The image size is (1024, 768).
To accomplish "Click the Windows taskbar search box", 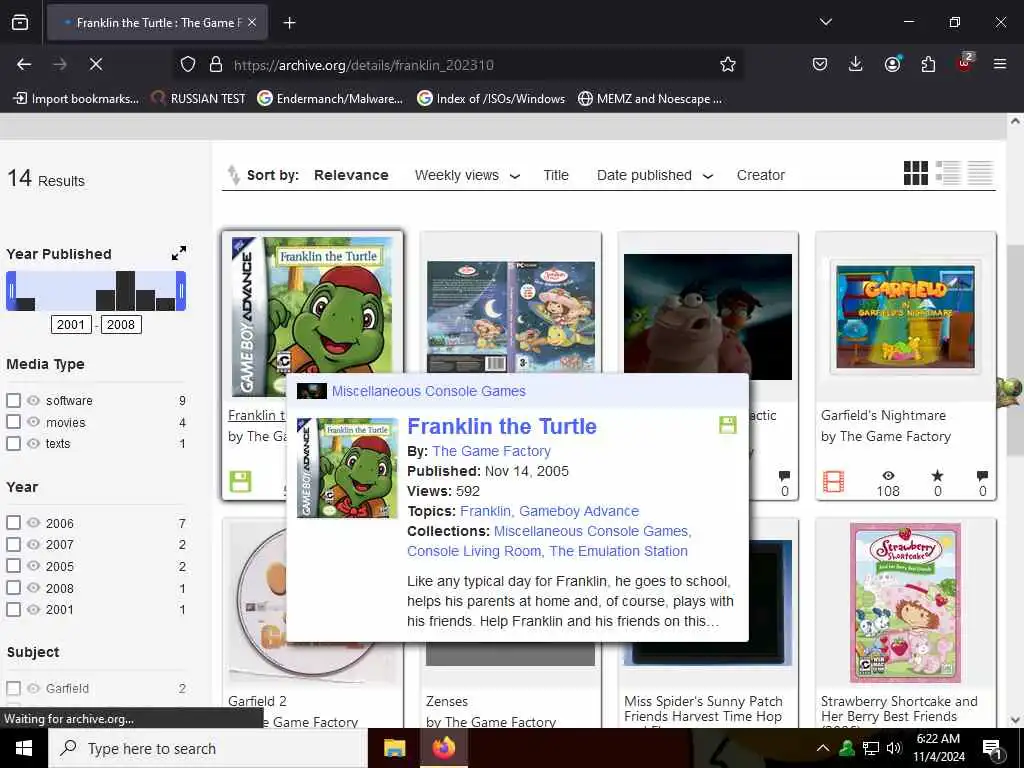I will (x=208, y=748).
